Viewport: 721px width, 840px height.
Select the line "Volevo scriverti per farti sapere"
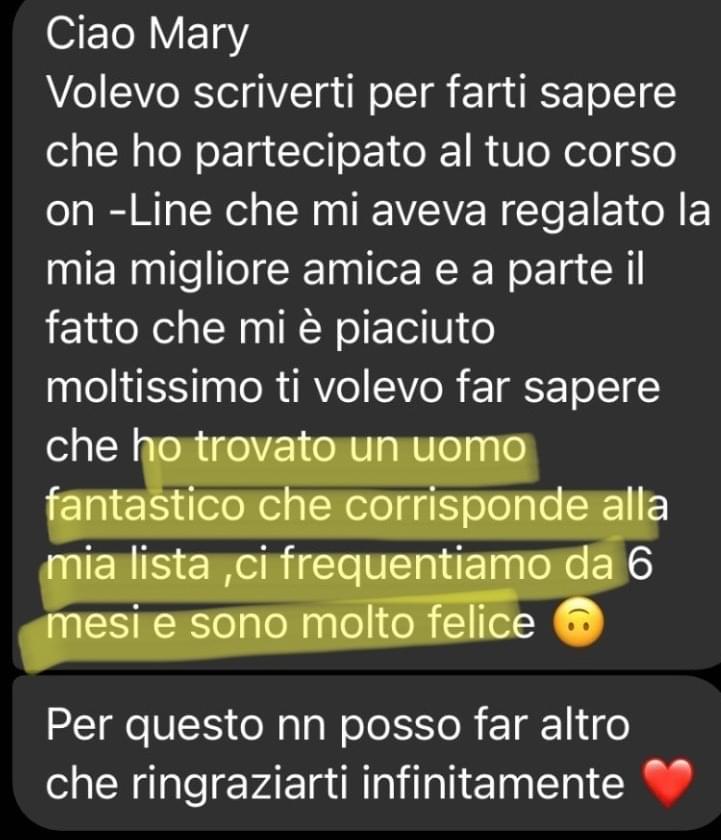(x=361, y=94)
